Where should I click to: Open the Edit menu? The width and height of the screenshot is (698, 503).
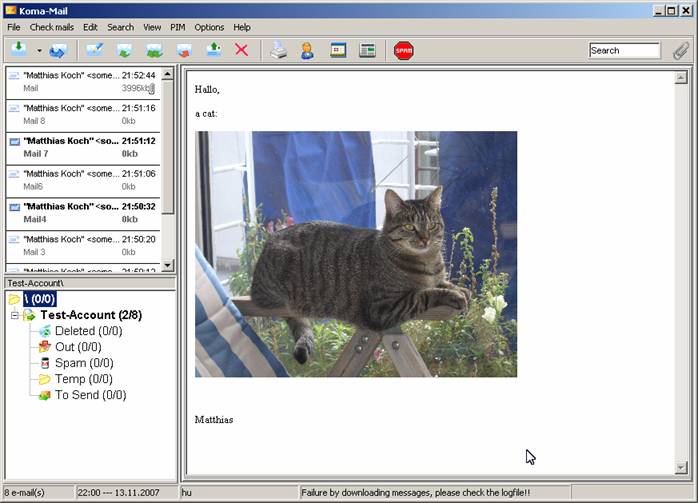coord(90,27)
